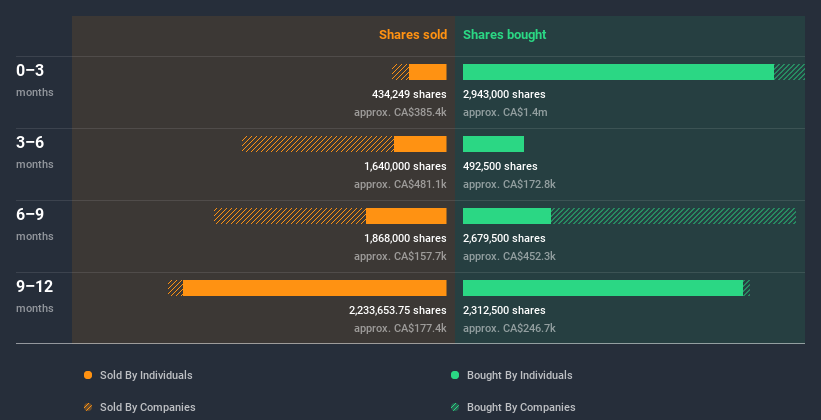
Task: Click the 492,500 shares bought value
Action: (x=500, y=167)
